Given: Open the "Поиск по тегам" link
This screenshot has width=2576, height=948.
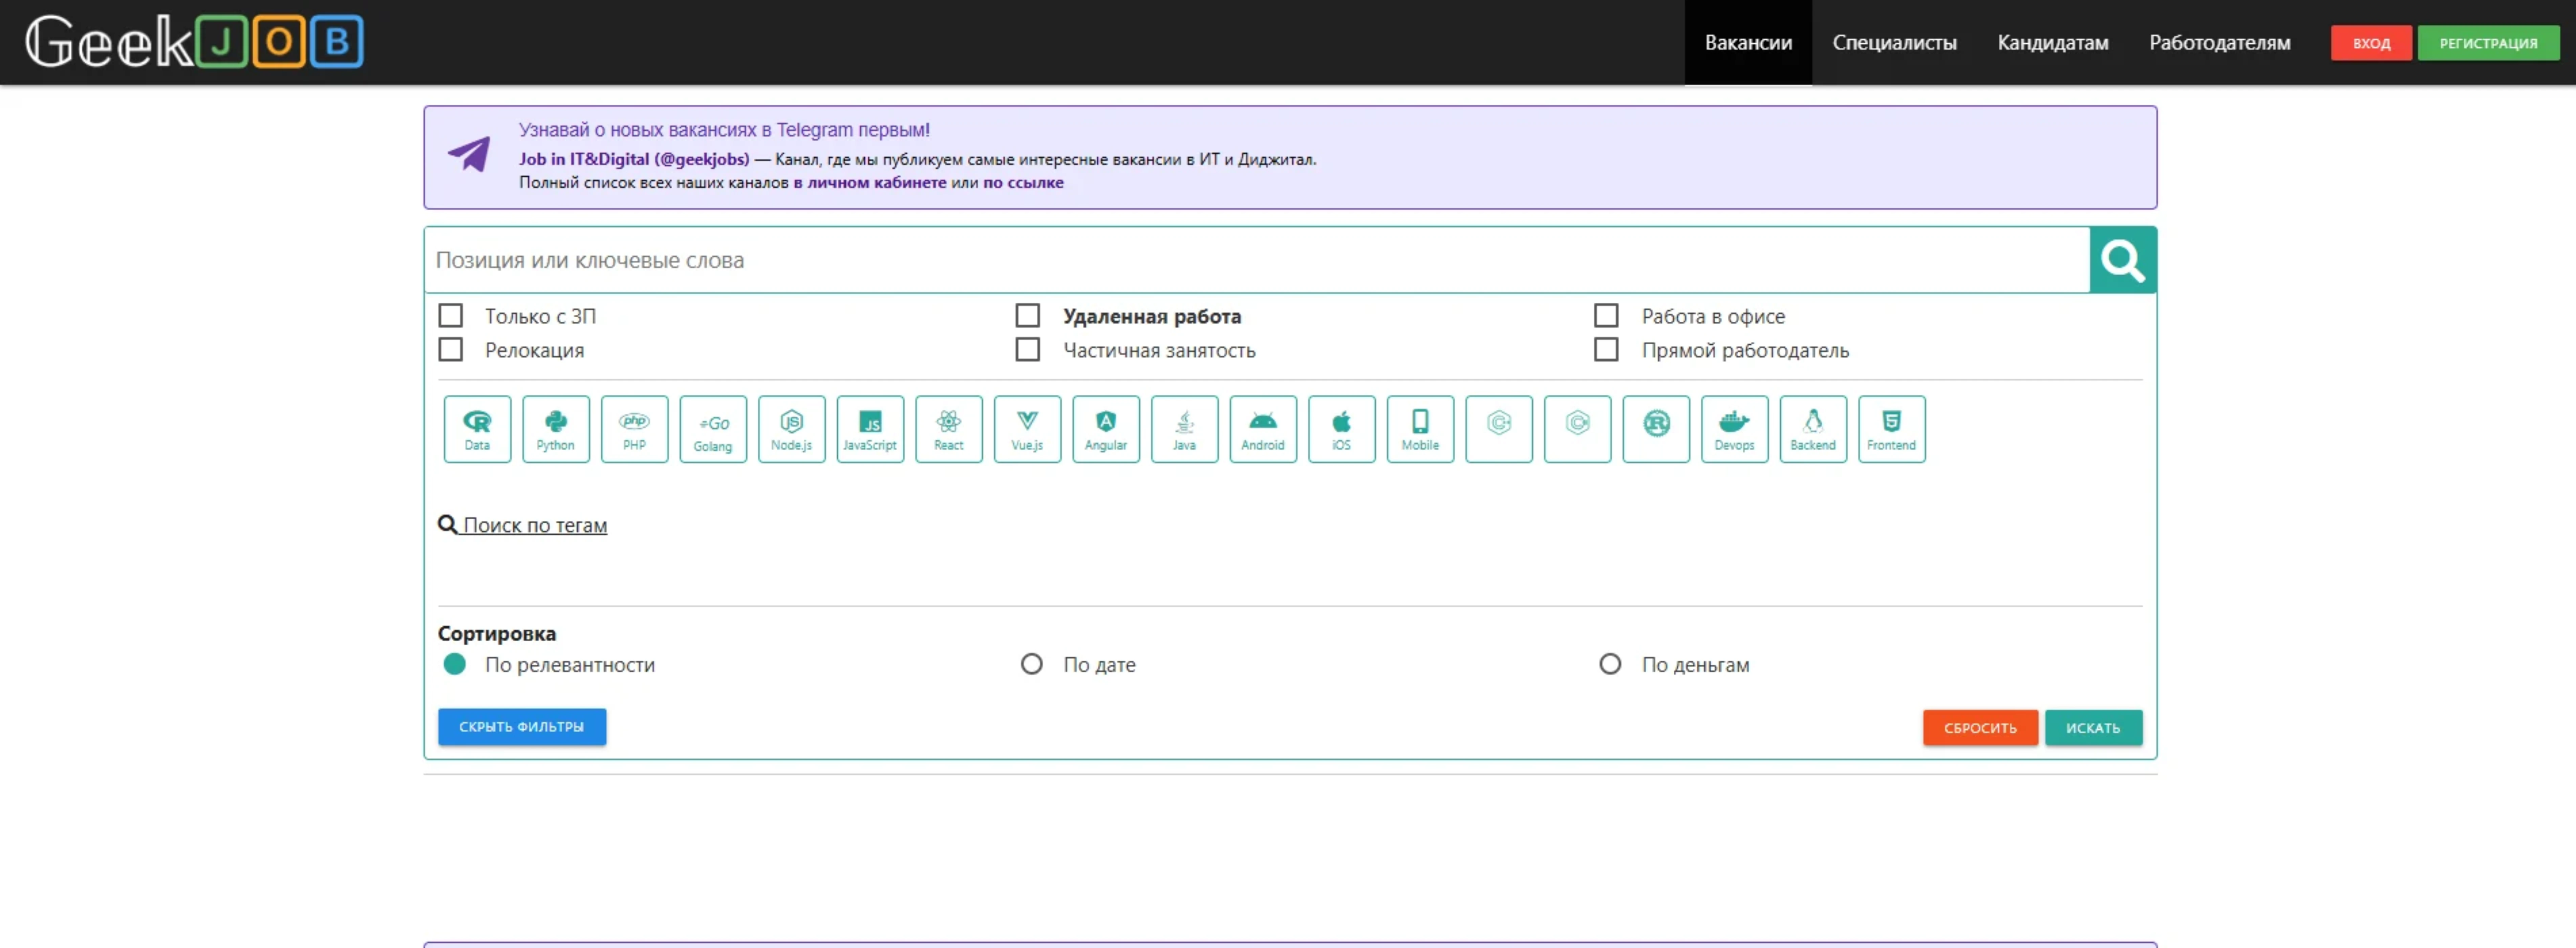Looking at the screenshot, I should (x=523, y=525).
